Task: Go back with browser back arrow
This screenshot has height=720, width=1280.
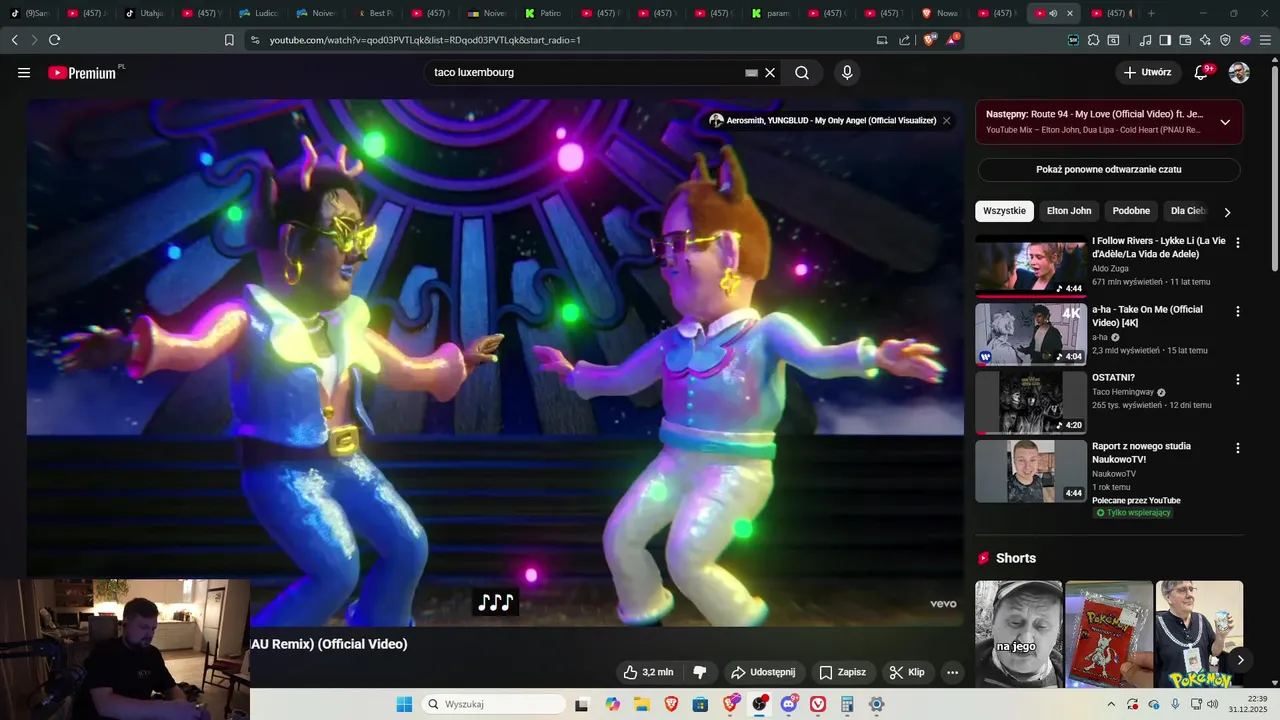Action: coord(14,40)
